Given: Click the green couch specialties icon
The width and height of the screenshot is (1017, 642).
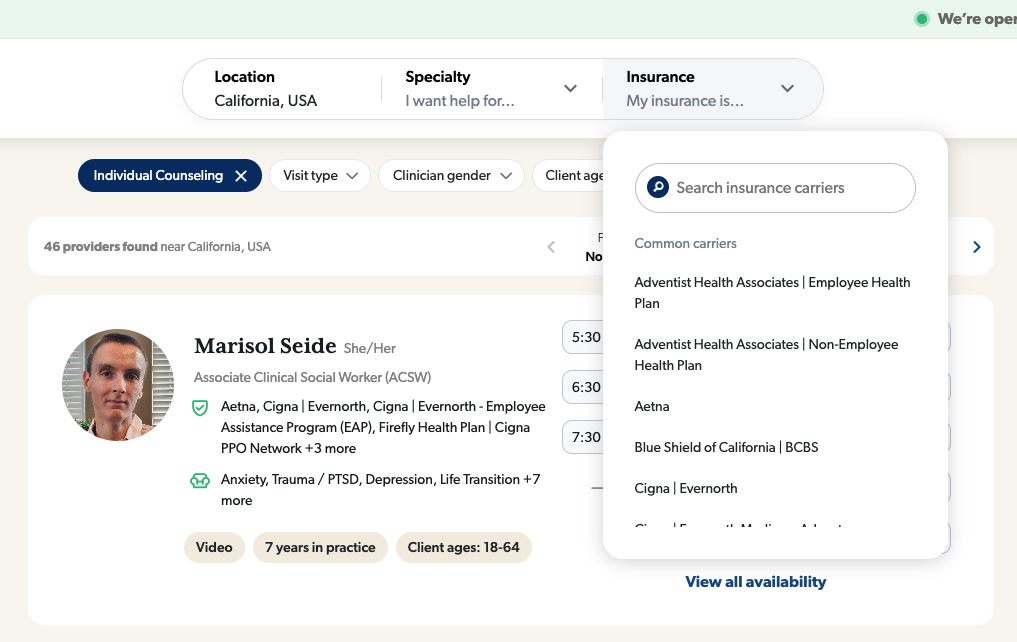Looking at the screenshot, I should coord(200,480).
